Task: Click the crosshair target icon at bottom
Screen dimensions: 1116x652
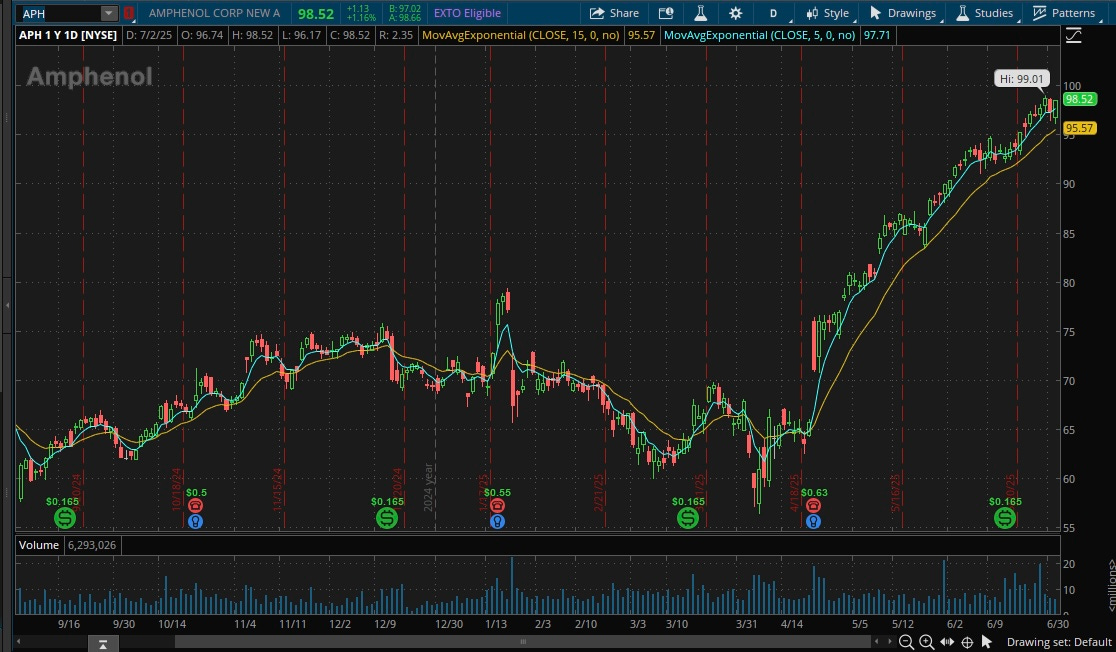Action: tap(967, 642)
